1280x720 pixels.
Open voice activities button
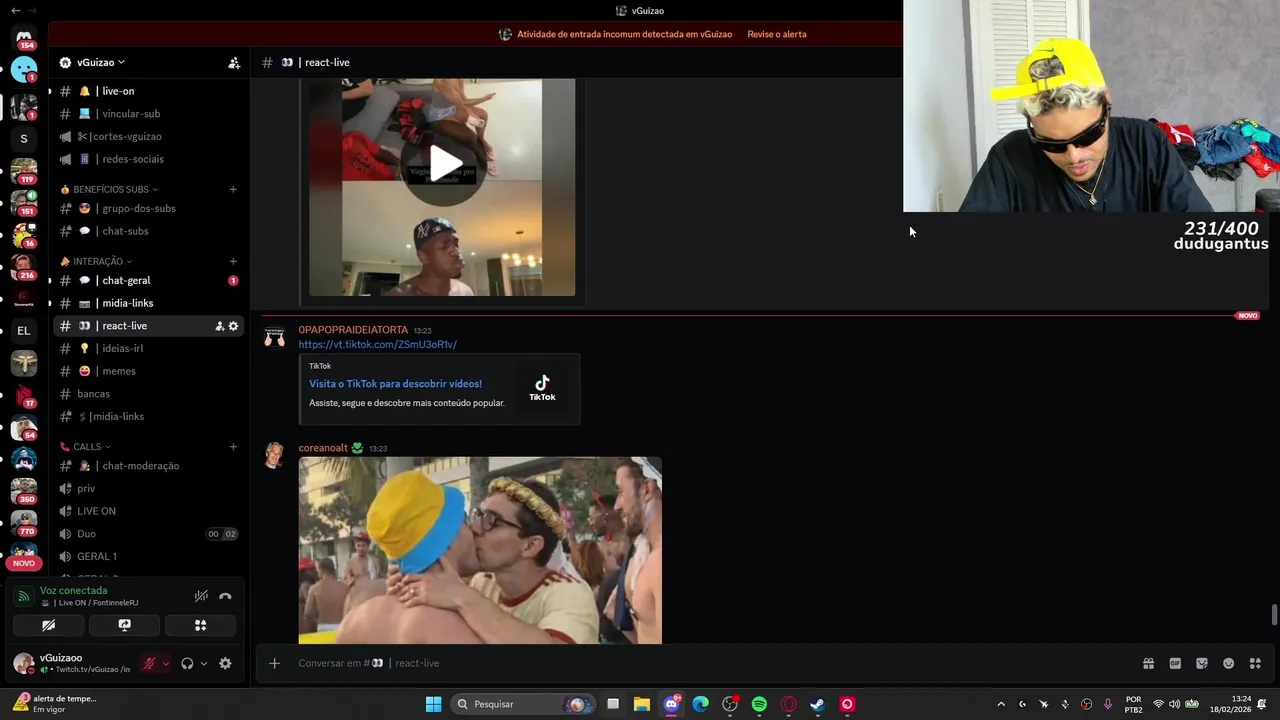pos(200,625)
